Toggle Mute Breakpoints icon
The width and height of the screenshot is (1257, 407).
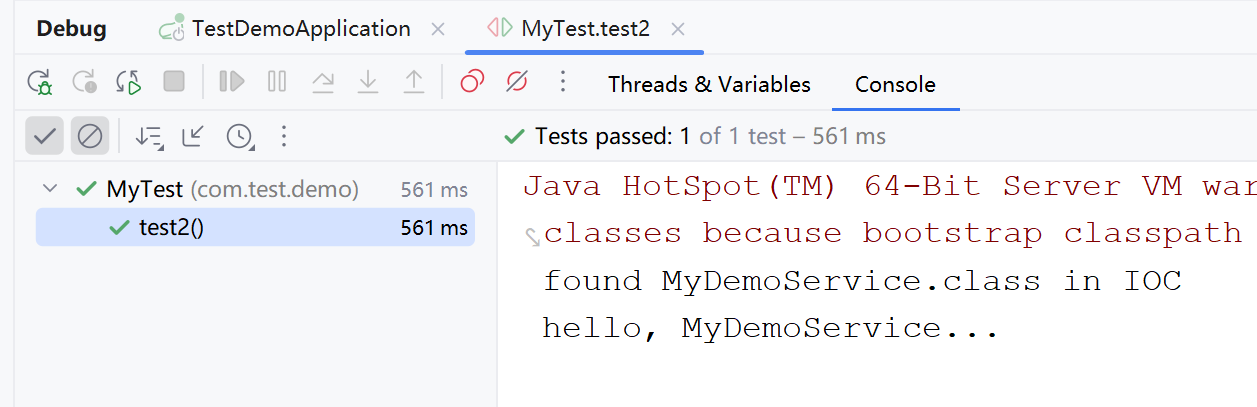pyautogui.click(x=517, y=82)
